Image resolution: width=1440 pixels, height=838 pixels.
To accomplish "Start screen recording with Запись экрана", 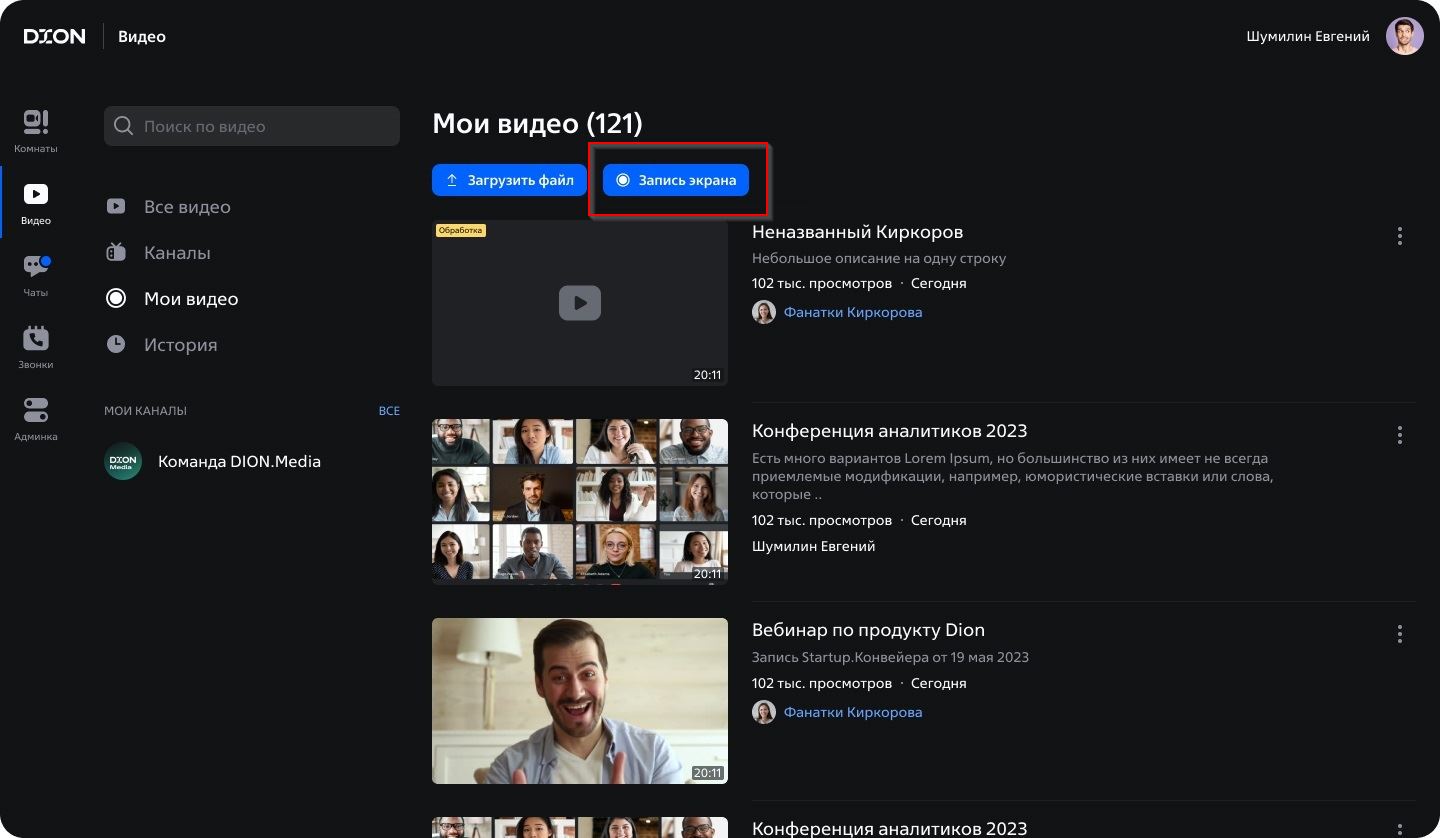I will tap(676, 180).
